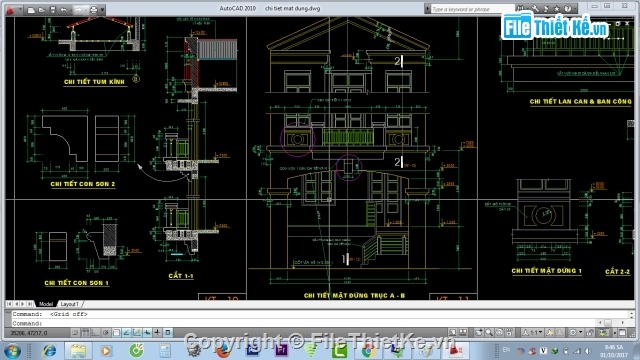Switch to the Model tab
This screenshot has width=640, height=360.
click(x=46, y=304)
